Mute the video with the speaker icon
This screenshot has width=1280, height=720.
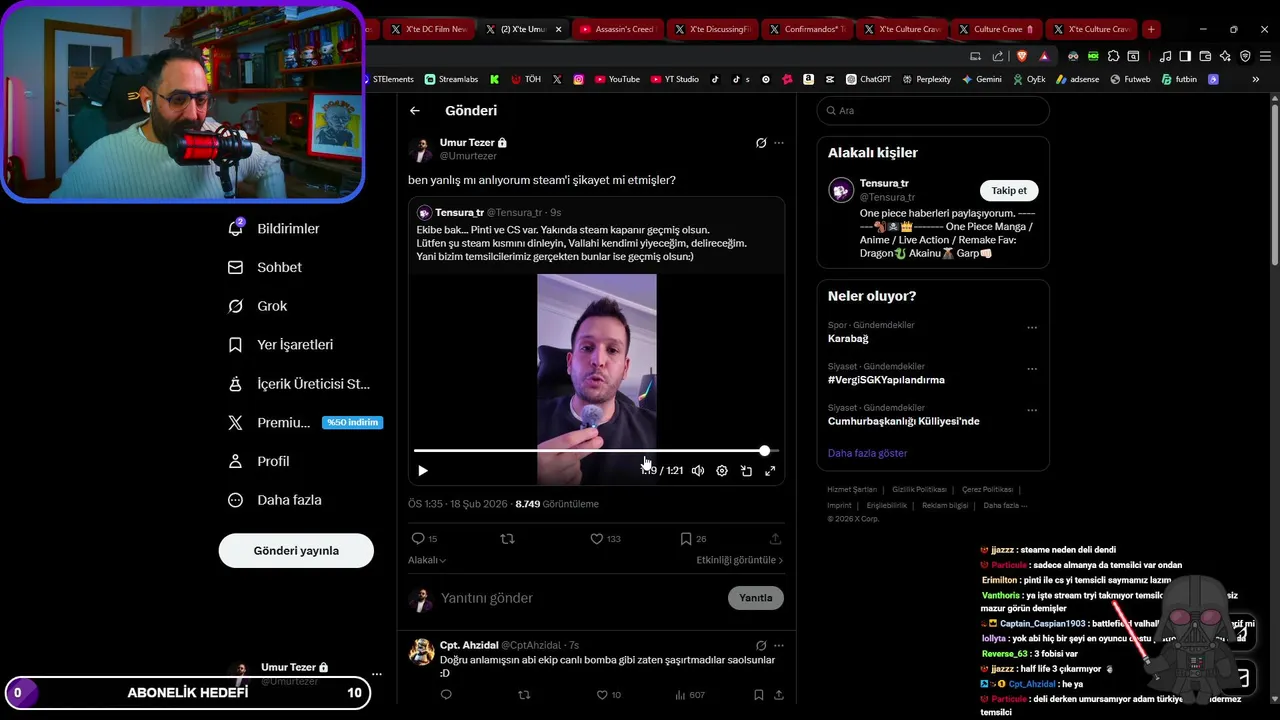[698, 471]
